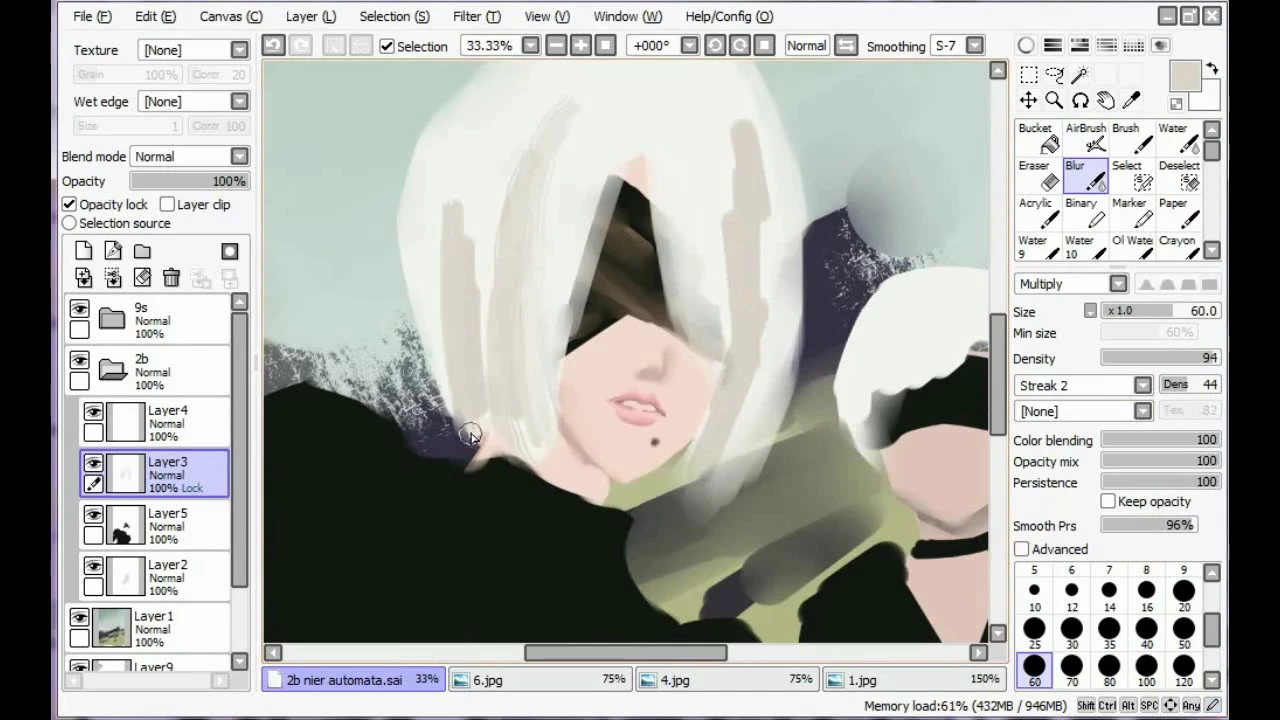Hide the 9s folder layer
The image size is (1280, 720).
tap(79, 309)
